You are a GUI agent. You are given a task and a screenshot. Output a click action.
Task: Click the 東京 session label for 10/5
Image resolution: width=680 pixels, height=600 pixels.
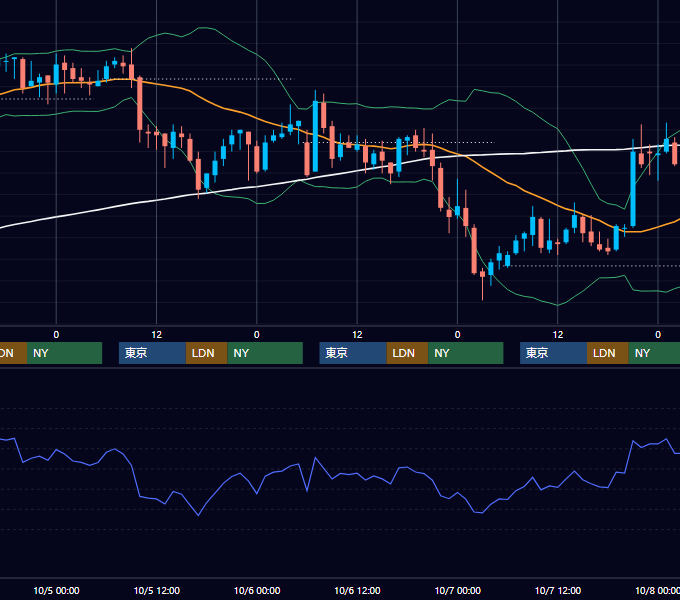(x=152, y=353)
